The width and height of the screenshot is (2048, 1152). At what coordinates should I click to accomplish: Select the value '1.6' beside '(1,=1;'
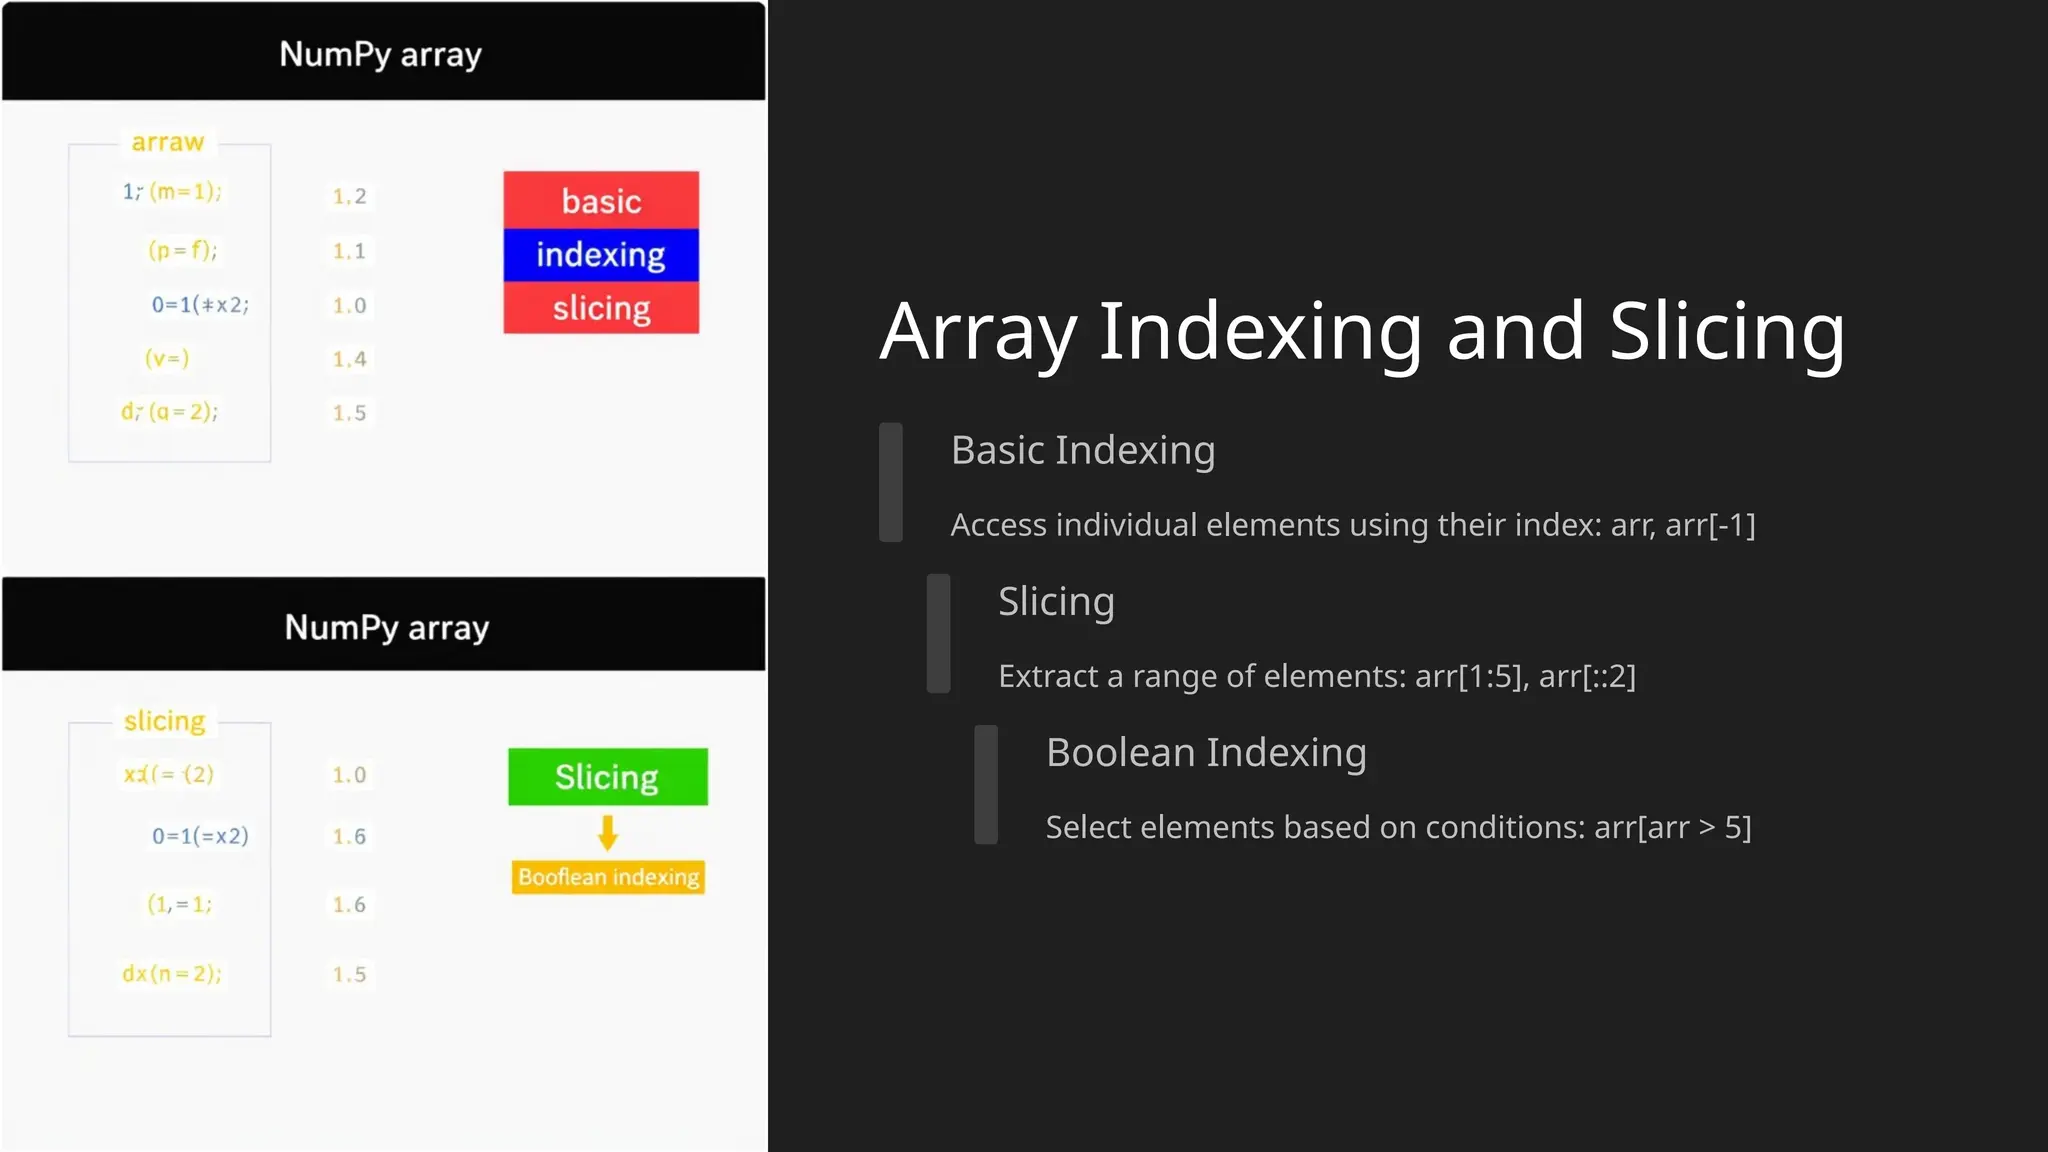coord(350,905)
